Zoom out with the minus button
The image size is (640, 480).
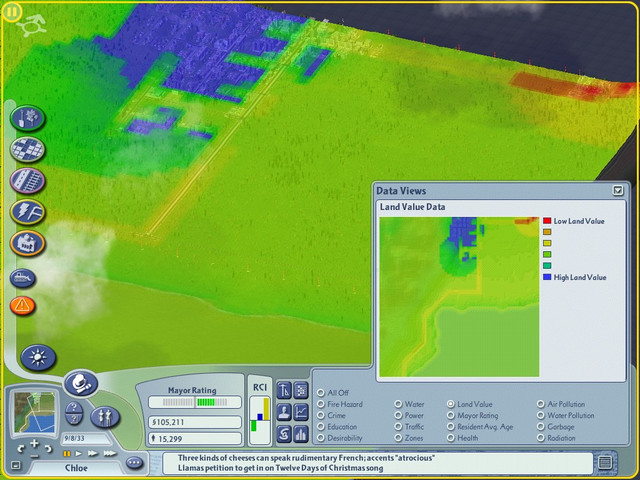(x=34, y=456)
